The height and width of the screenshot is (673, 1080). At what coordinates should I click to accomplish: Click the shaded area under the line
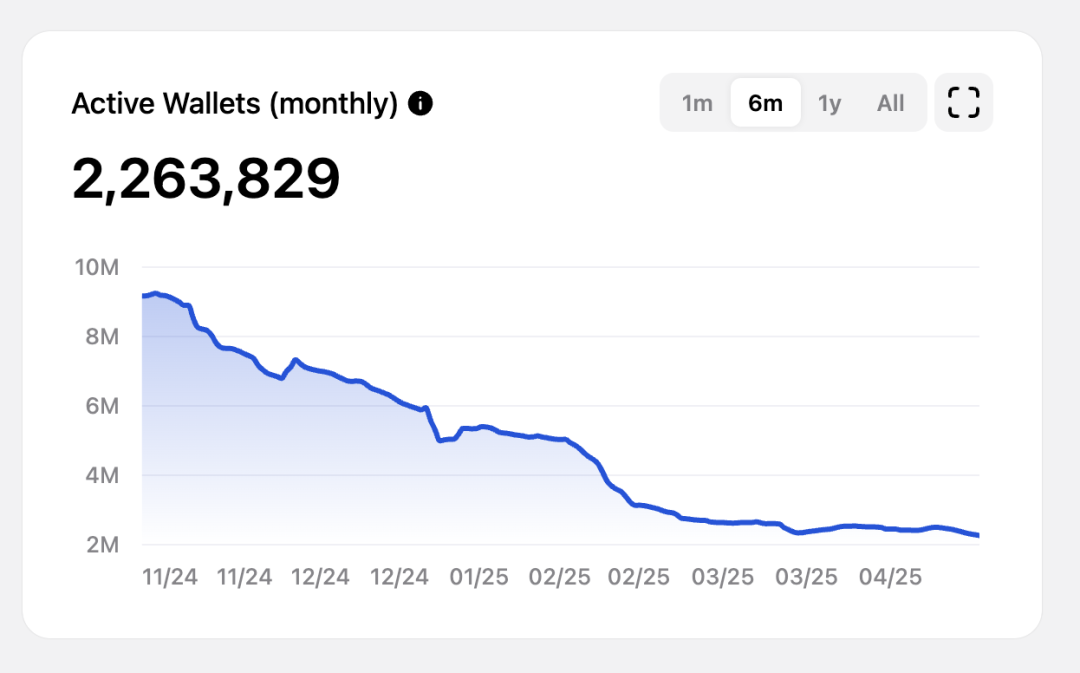pos(300,470)
